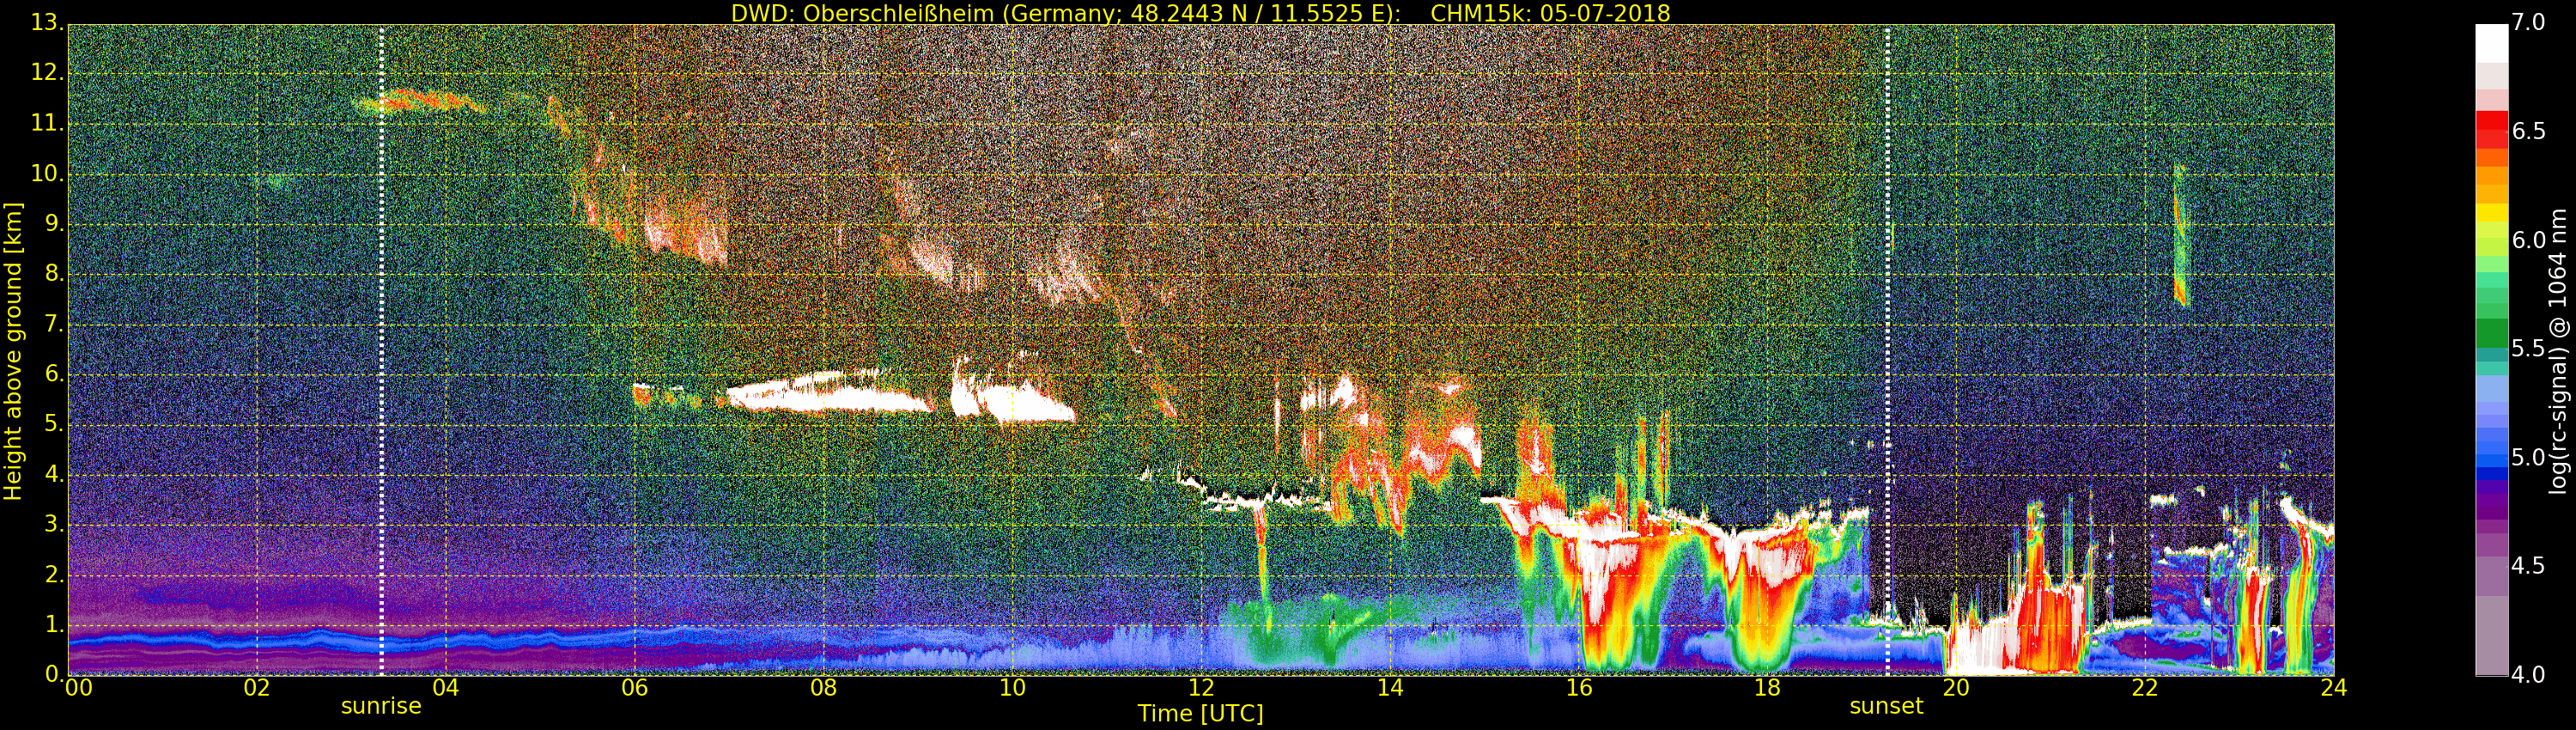Click the y-axis tick label '11.'

(x=46, y=123)
